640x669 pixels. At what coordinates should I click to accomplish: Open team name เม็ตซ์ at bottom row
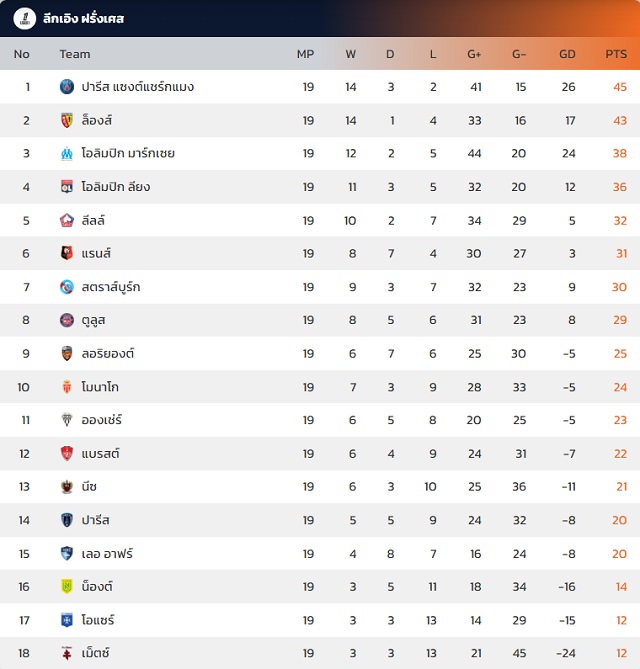coord(96,654)
